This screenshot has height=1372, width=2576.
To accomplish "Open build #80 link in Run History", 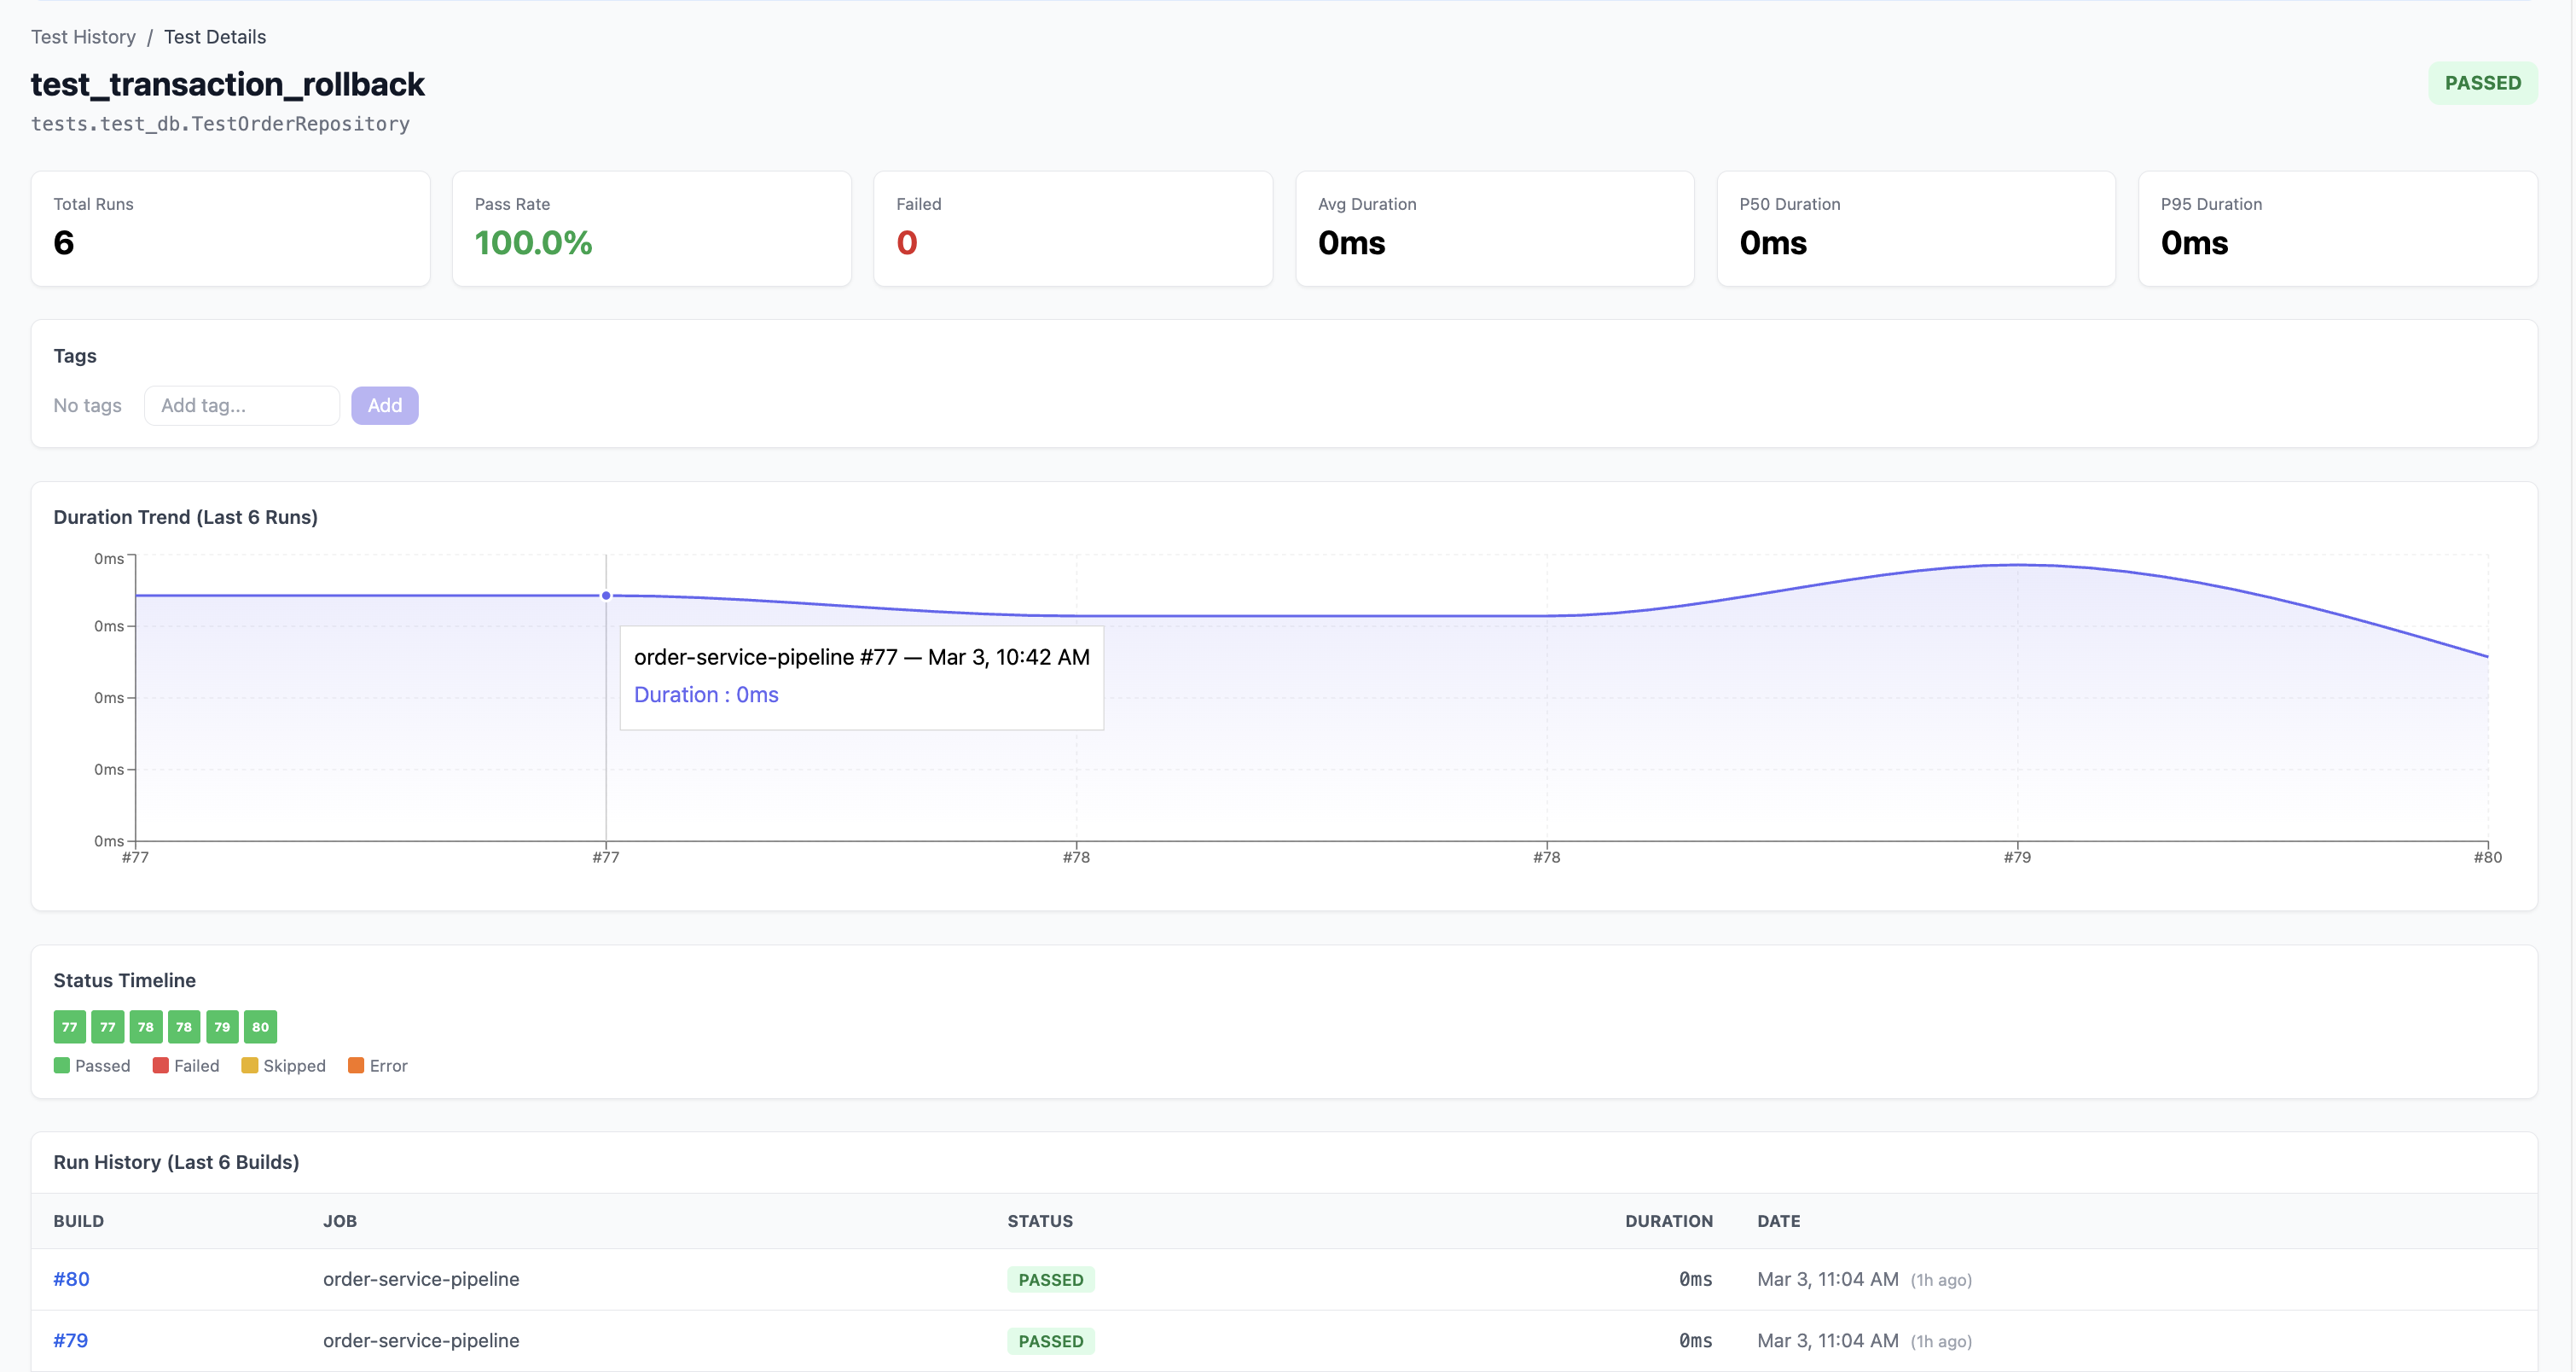I will (x=71, y=1279).
